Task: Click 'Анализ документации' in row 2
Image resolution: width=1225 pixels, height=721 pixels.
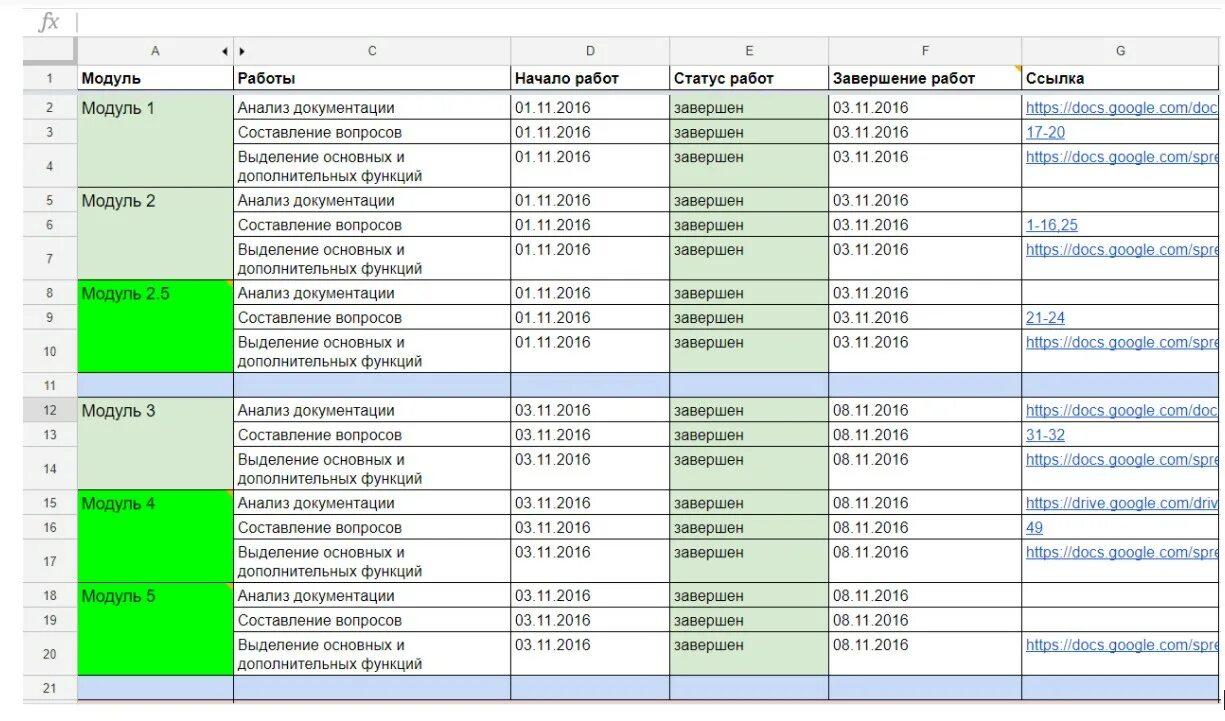Action: [x=316, y=108]
